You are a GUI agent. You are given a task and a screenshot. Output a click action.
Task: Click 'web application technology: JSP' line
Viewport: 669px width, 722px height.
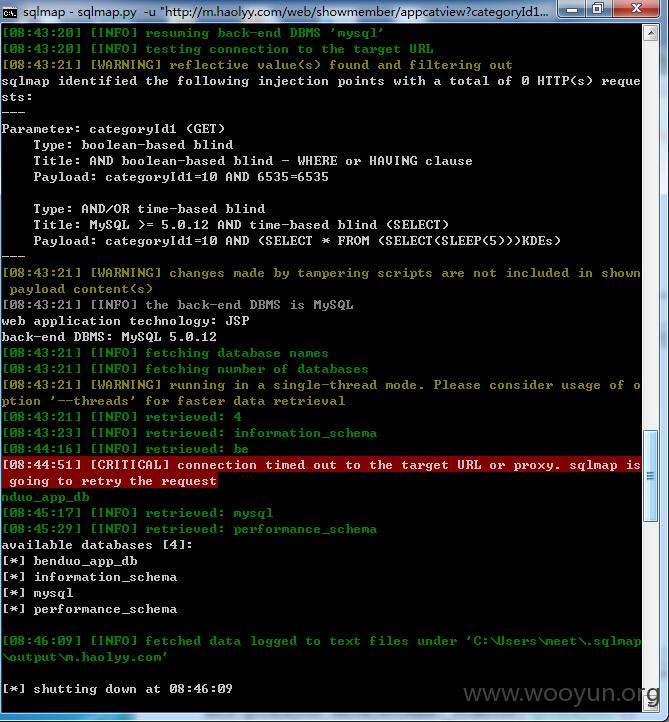click(125, 321)
